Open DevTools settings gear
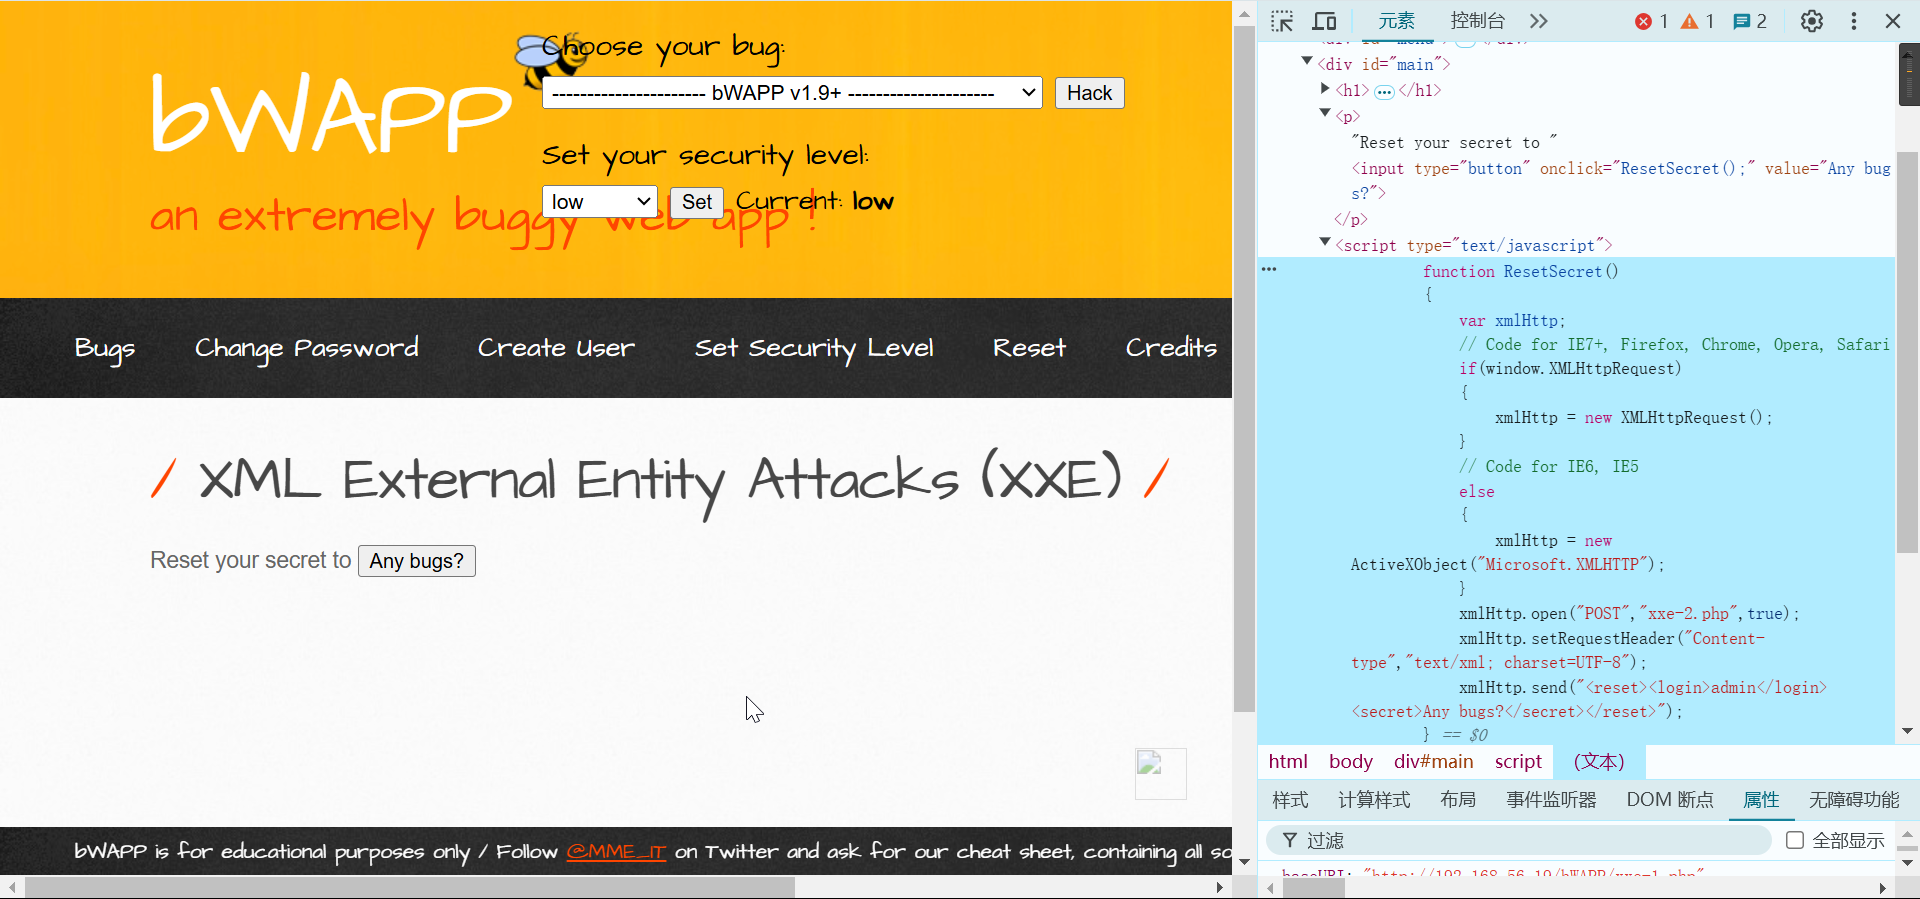 1811,21
